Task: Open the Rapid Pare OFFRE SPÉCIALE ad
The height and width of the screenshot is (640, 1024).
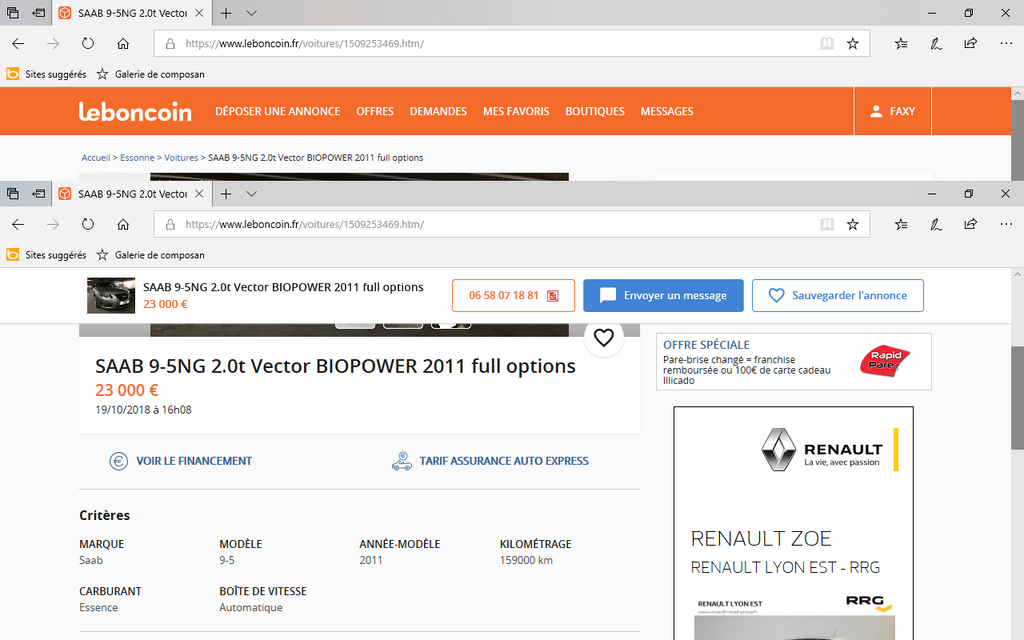Action: point(793,362)
